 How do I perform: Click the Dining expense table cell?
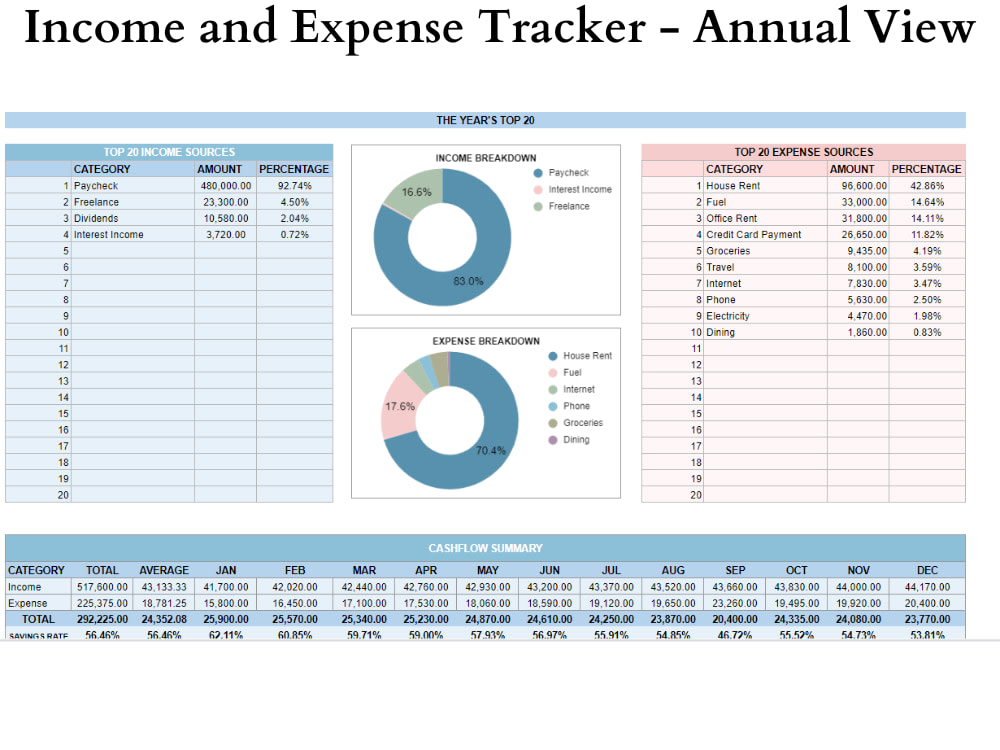click(x=765, y=332)
